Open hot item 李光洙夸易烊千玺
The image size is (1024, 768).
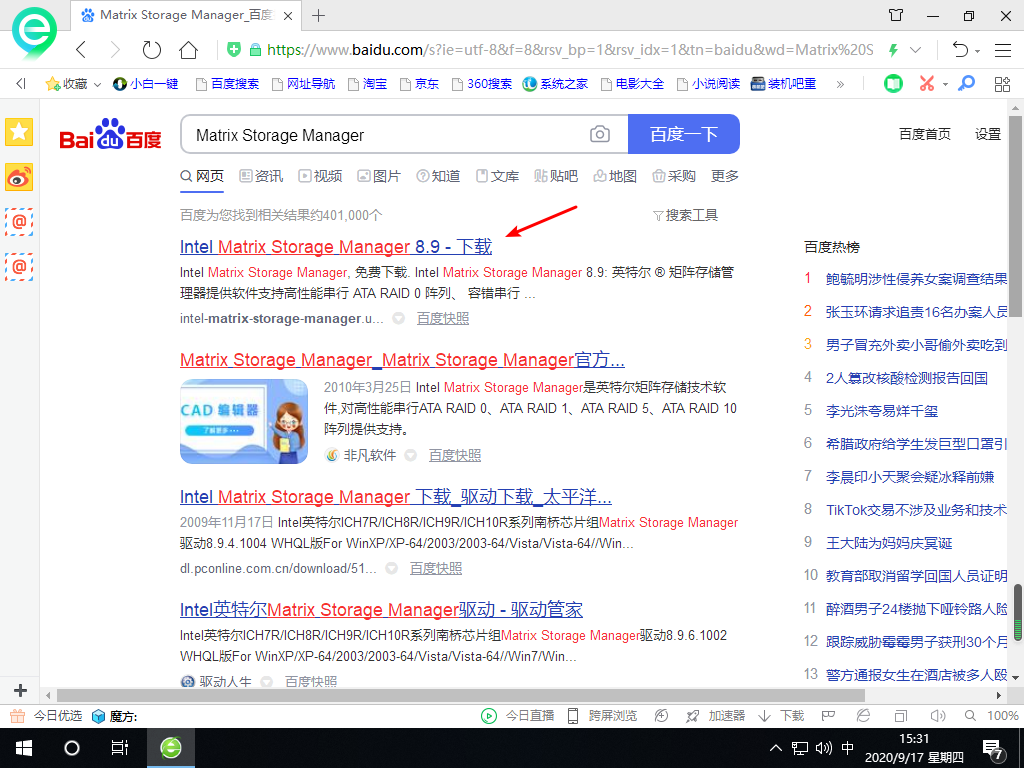882,411
